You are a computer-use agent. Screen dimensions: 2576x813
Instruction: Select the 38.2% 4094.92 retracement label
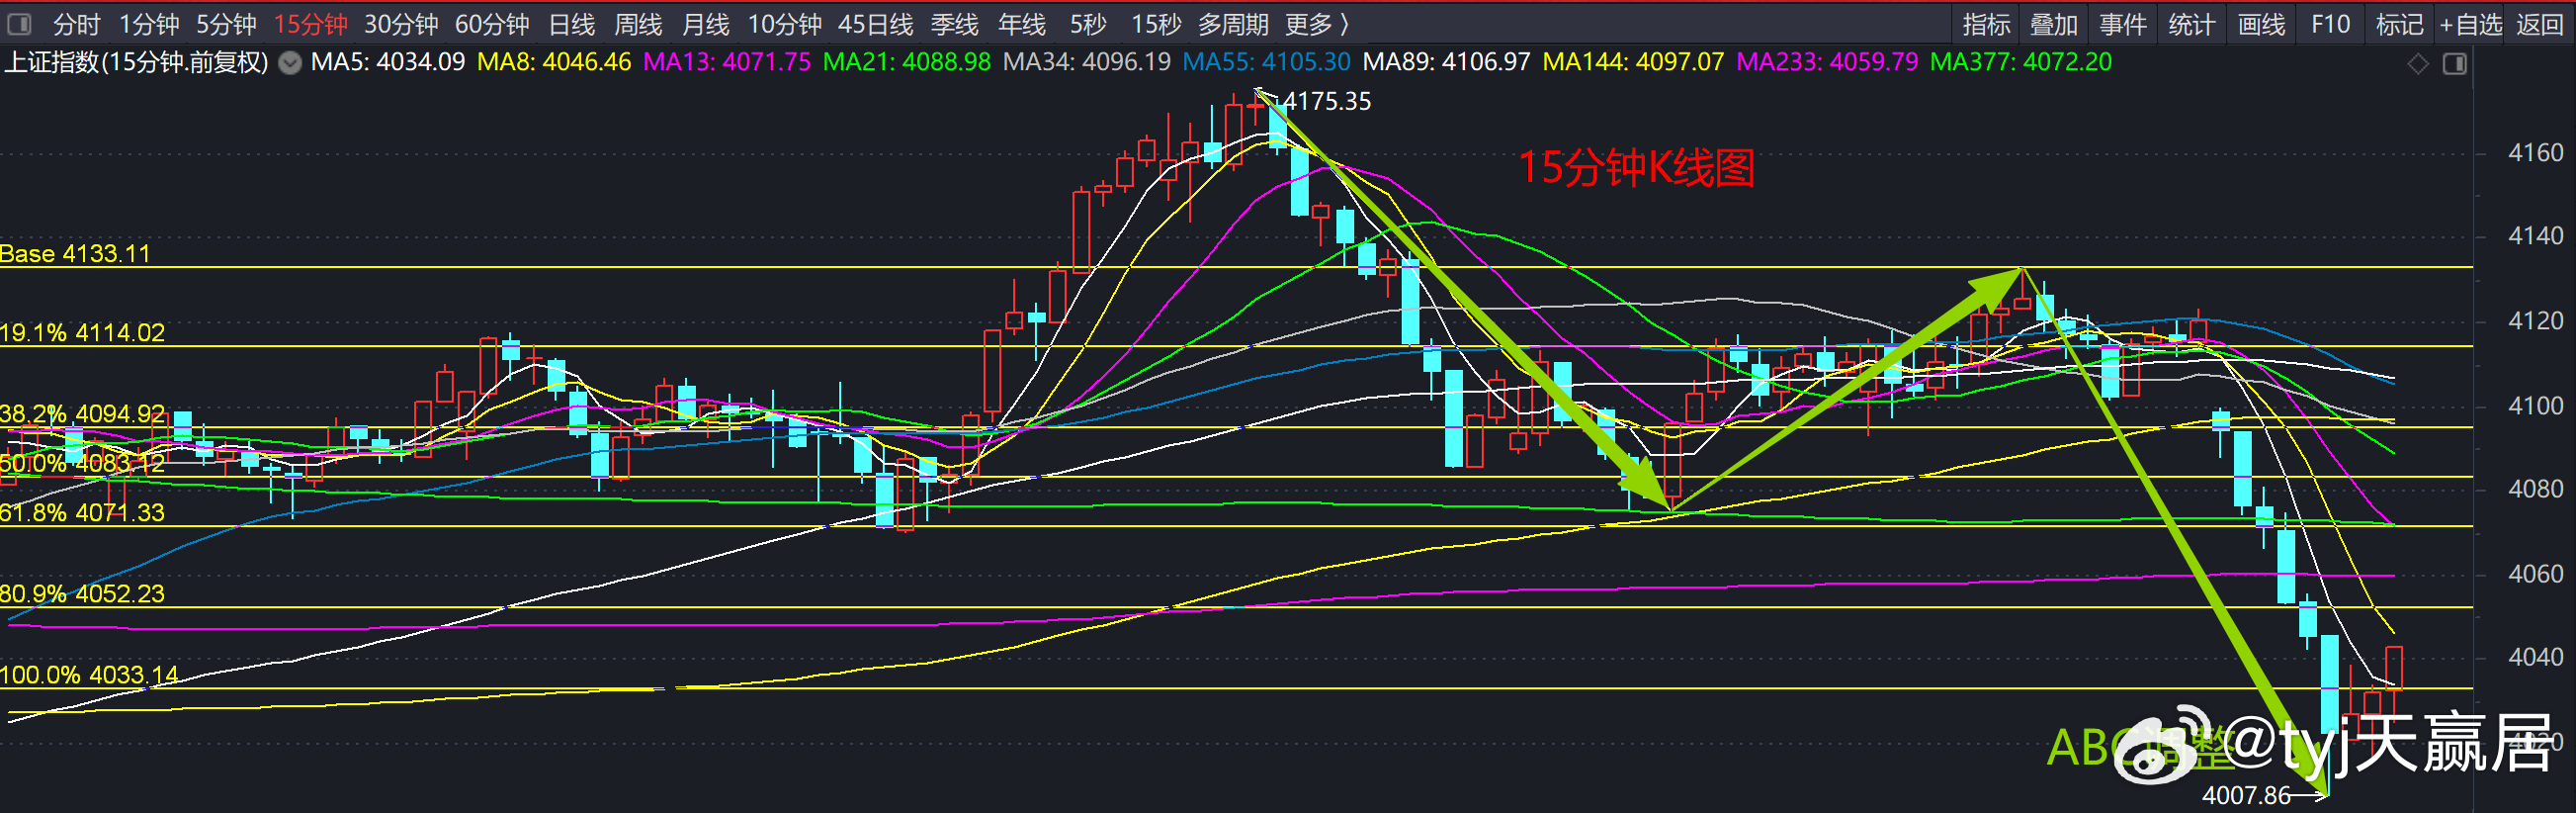point(82,414)
